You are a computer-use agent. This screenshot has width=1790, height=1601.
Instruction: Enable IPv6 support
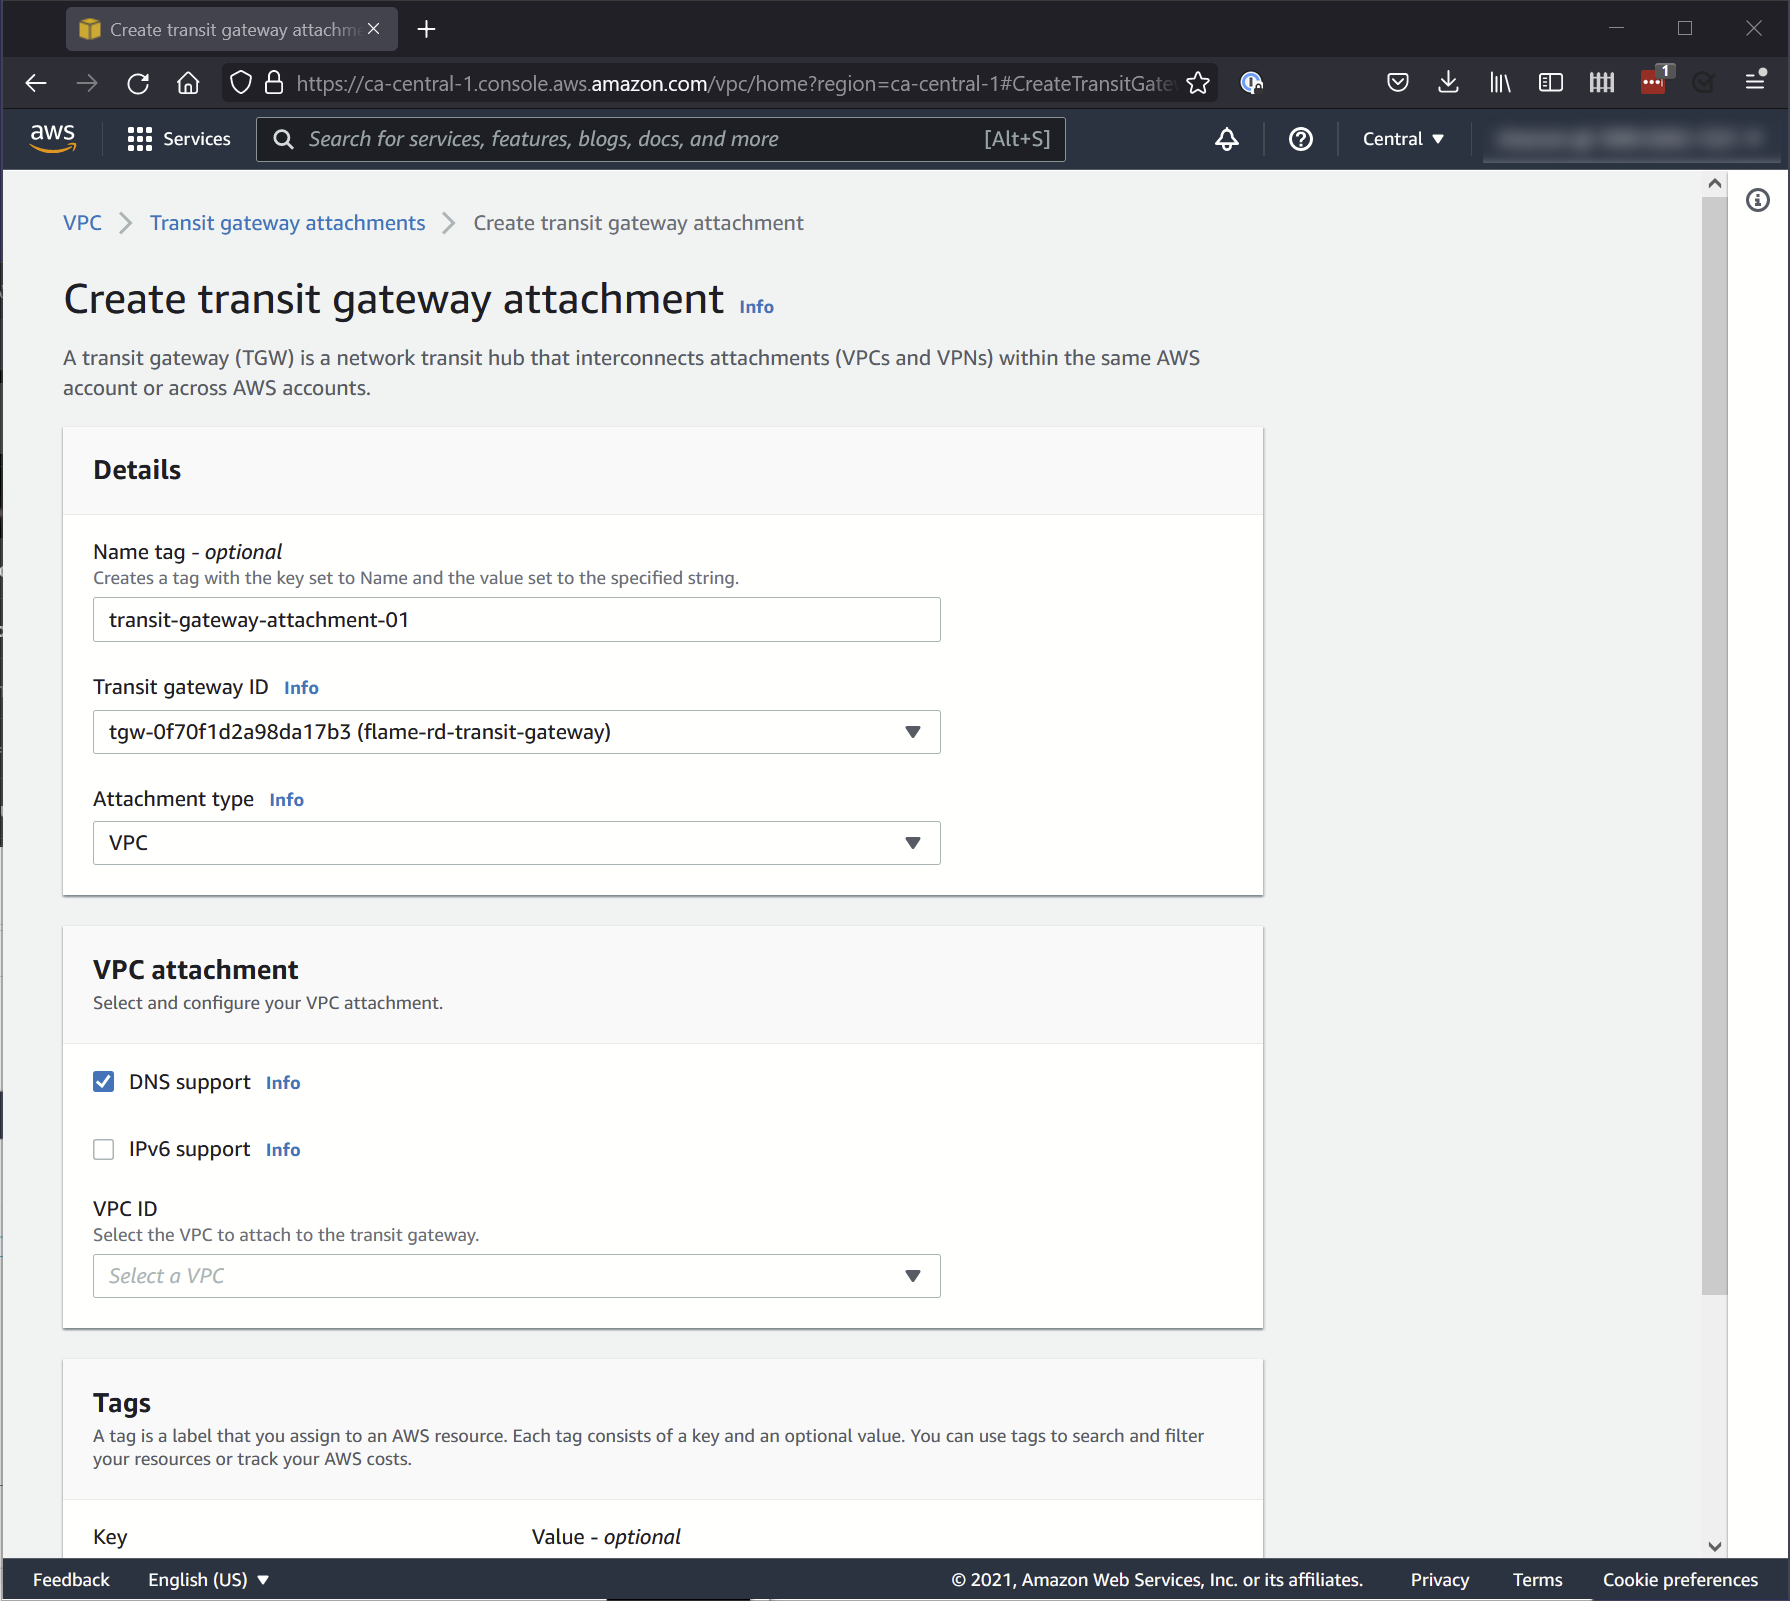(104, 1148)
